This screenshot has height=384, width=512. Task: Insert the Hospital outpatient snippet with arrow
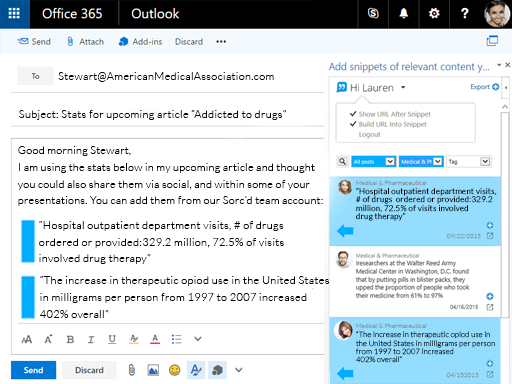pos(345,231)
